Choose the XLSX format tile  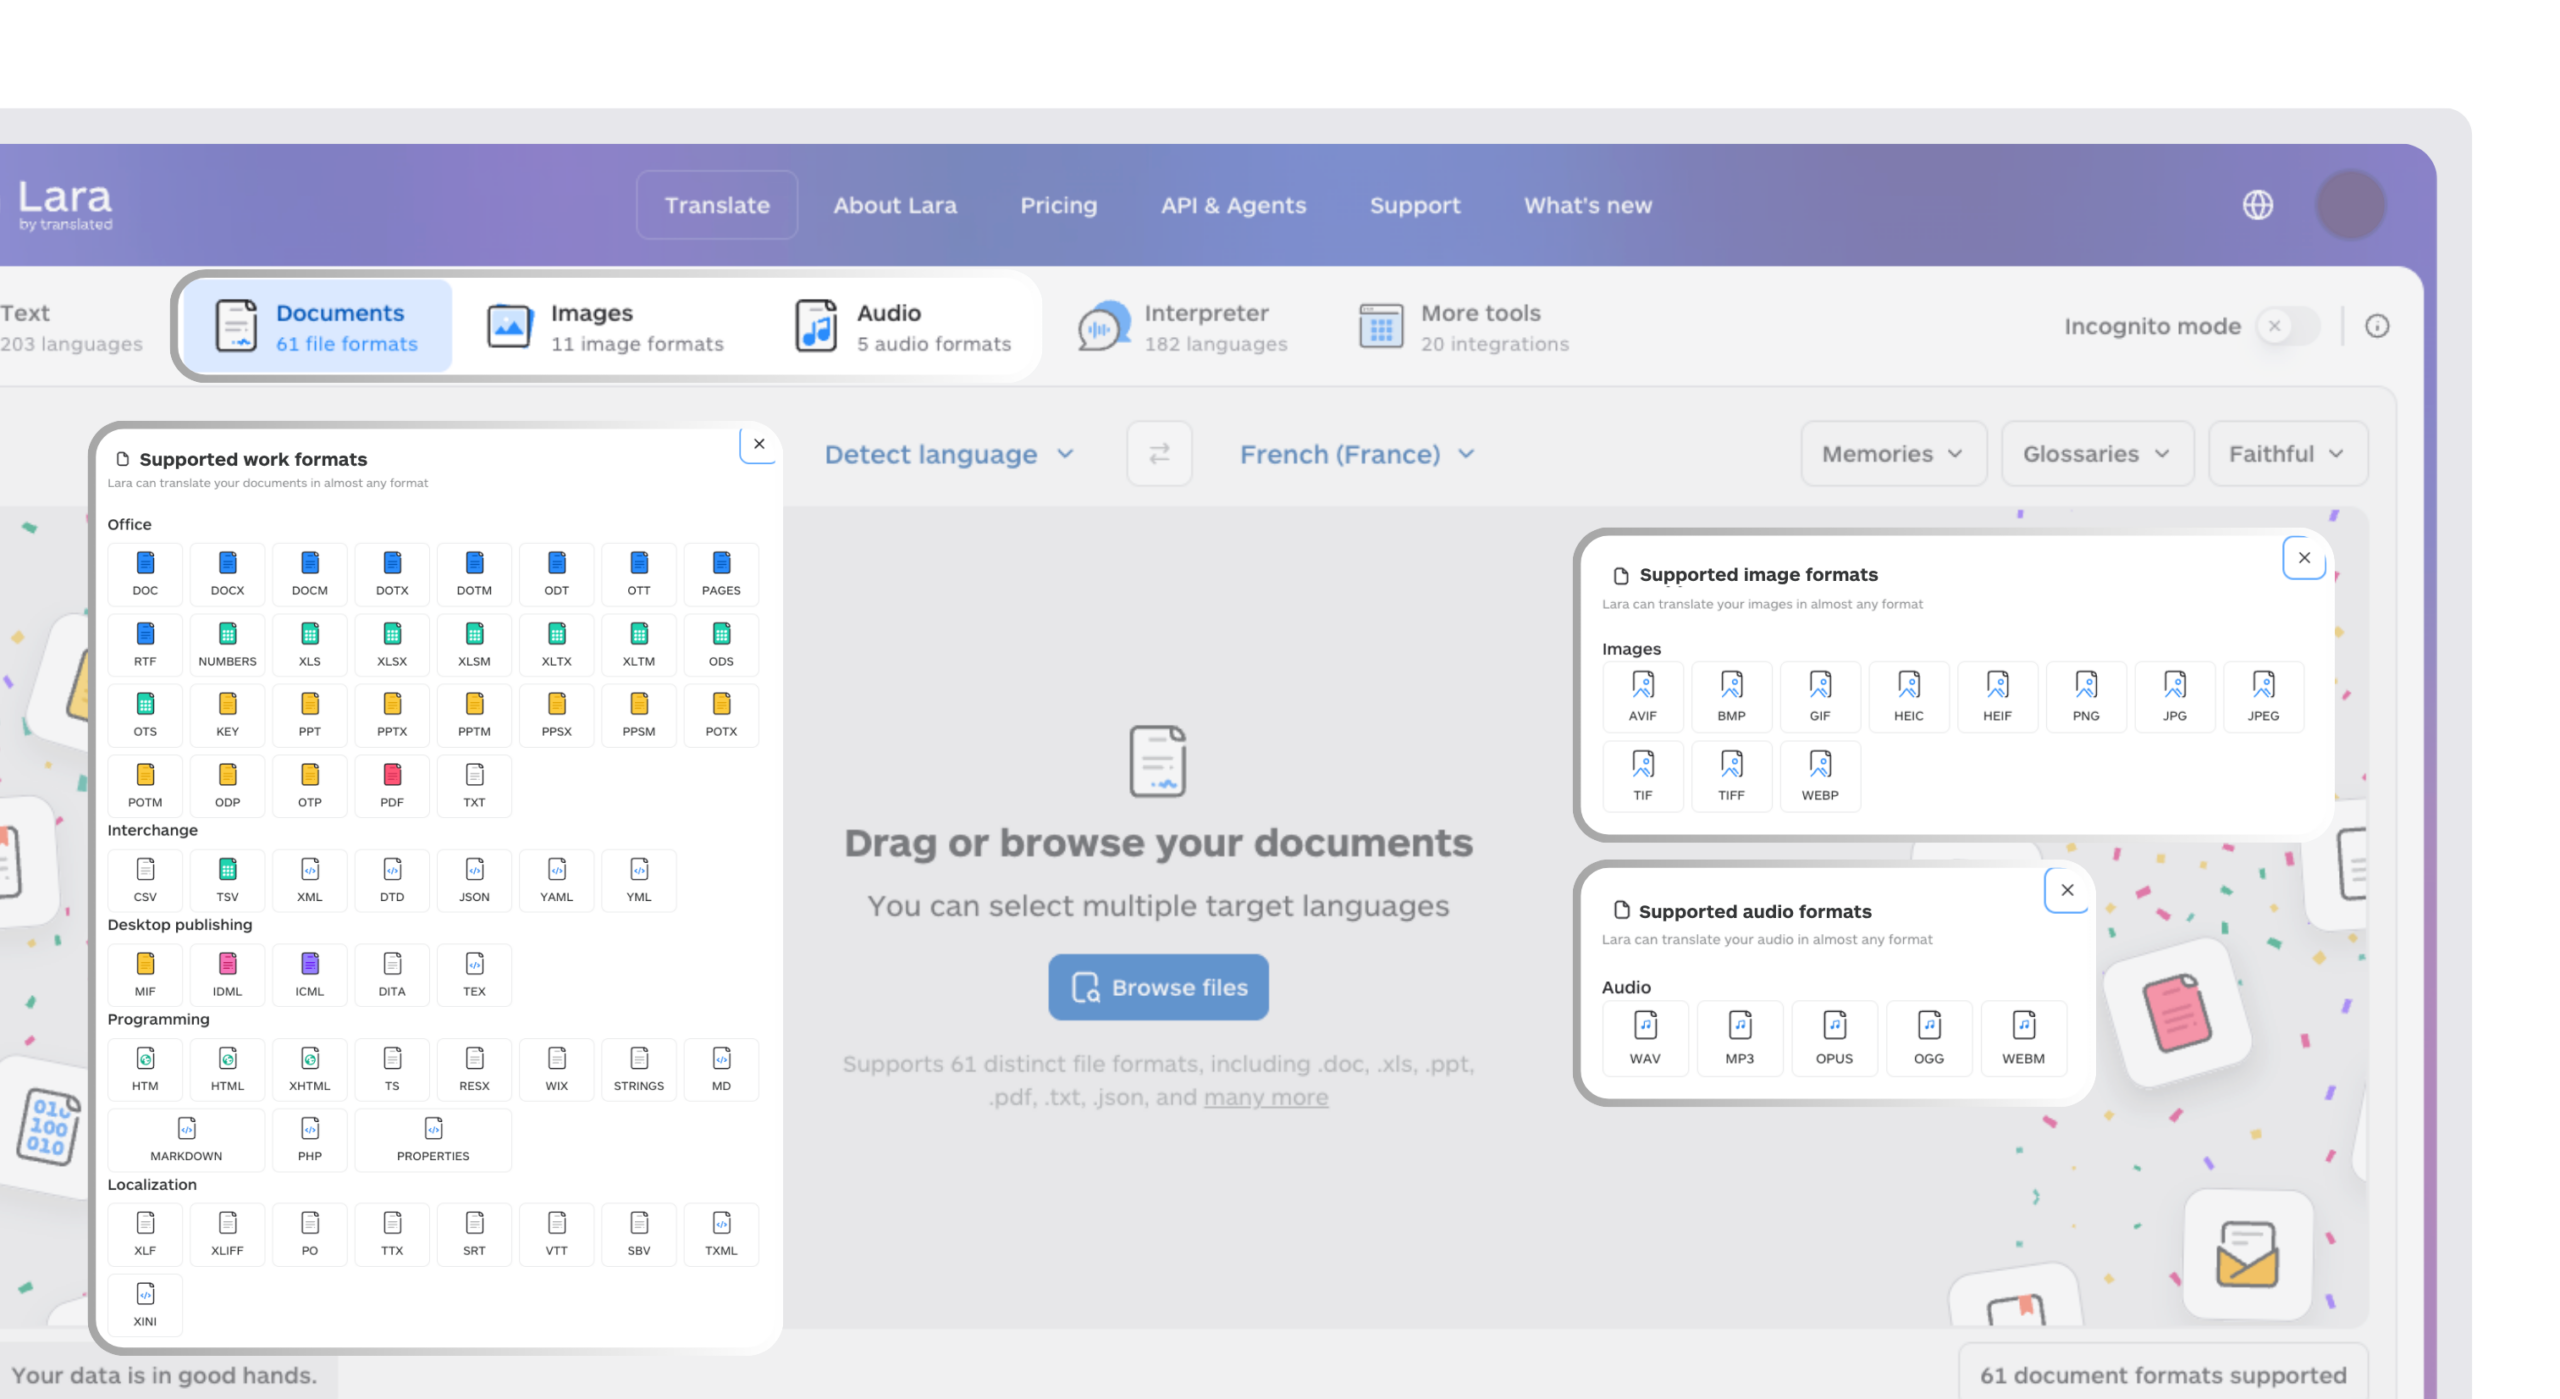(x=392, y=645)
